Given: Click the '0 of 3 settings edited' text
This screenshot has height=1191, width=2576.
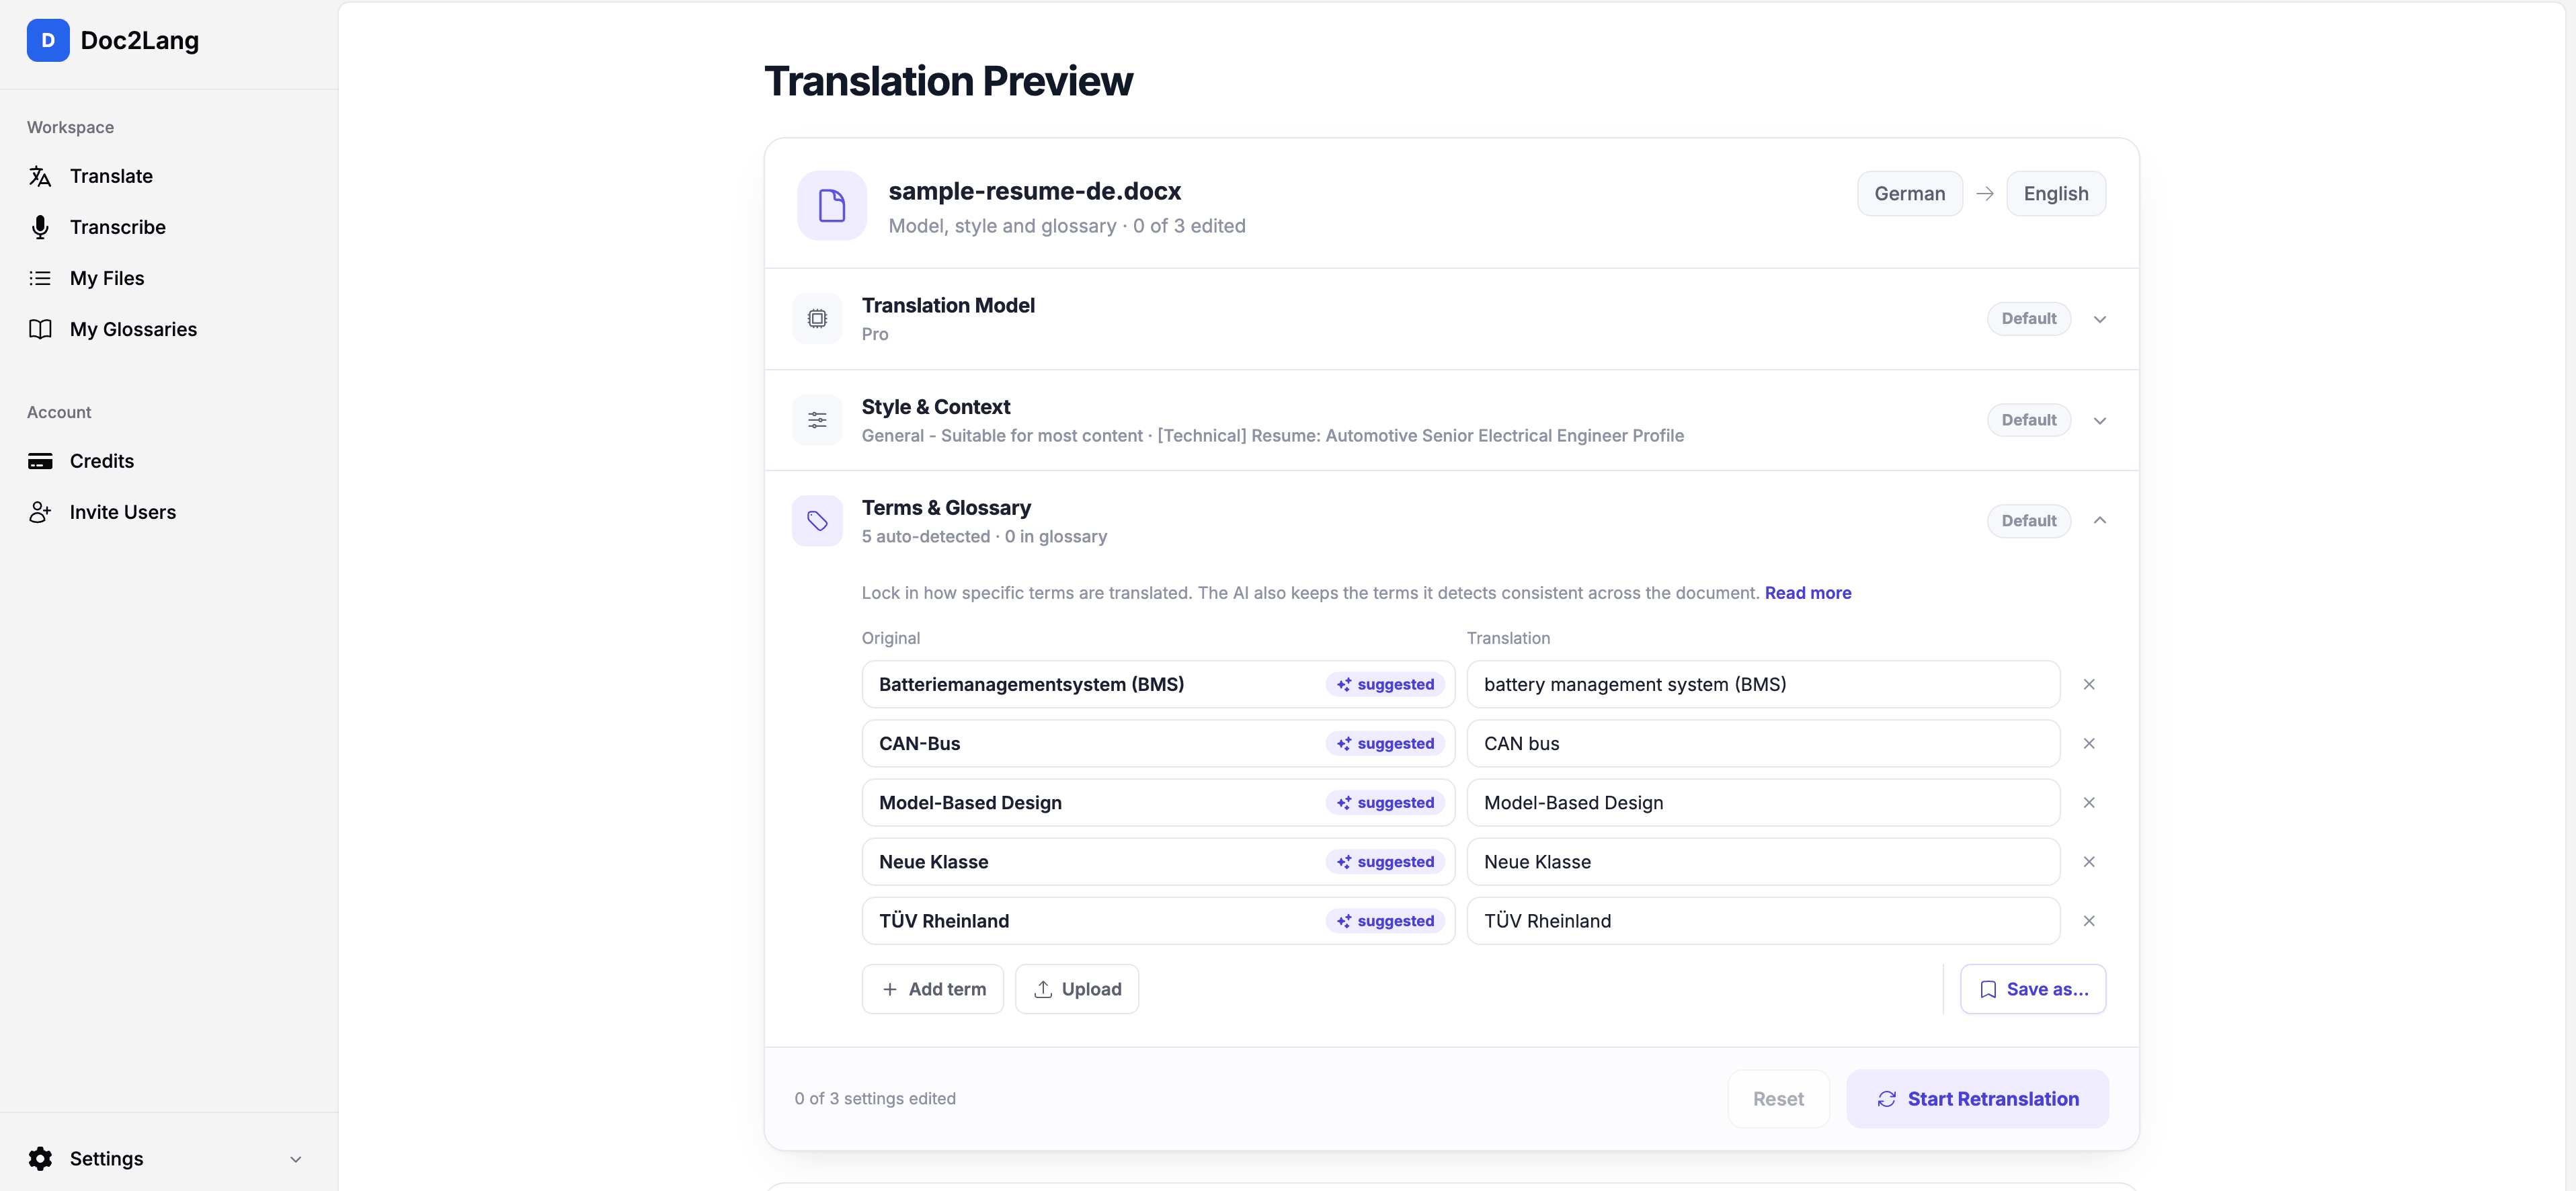Looking at the screenshot, I should (874, 1098).
